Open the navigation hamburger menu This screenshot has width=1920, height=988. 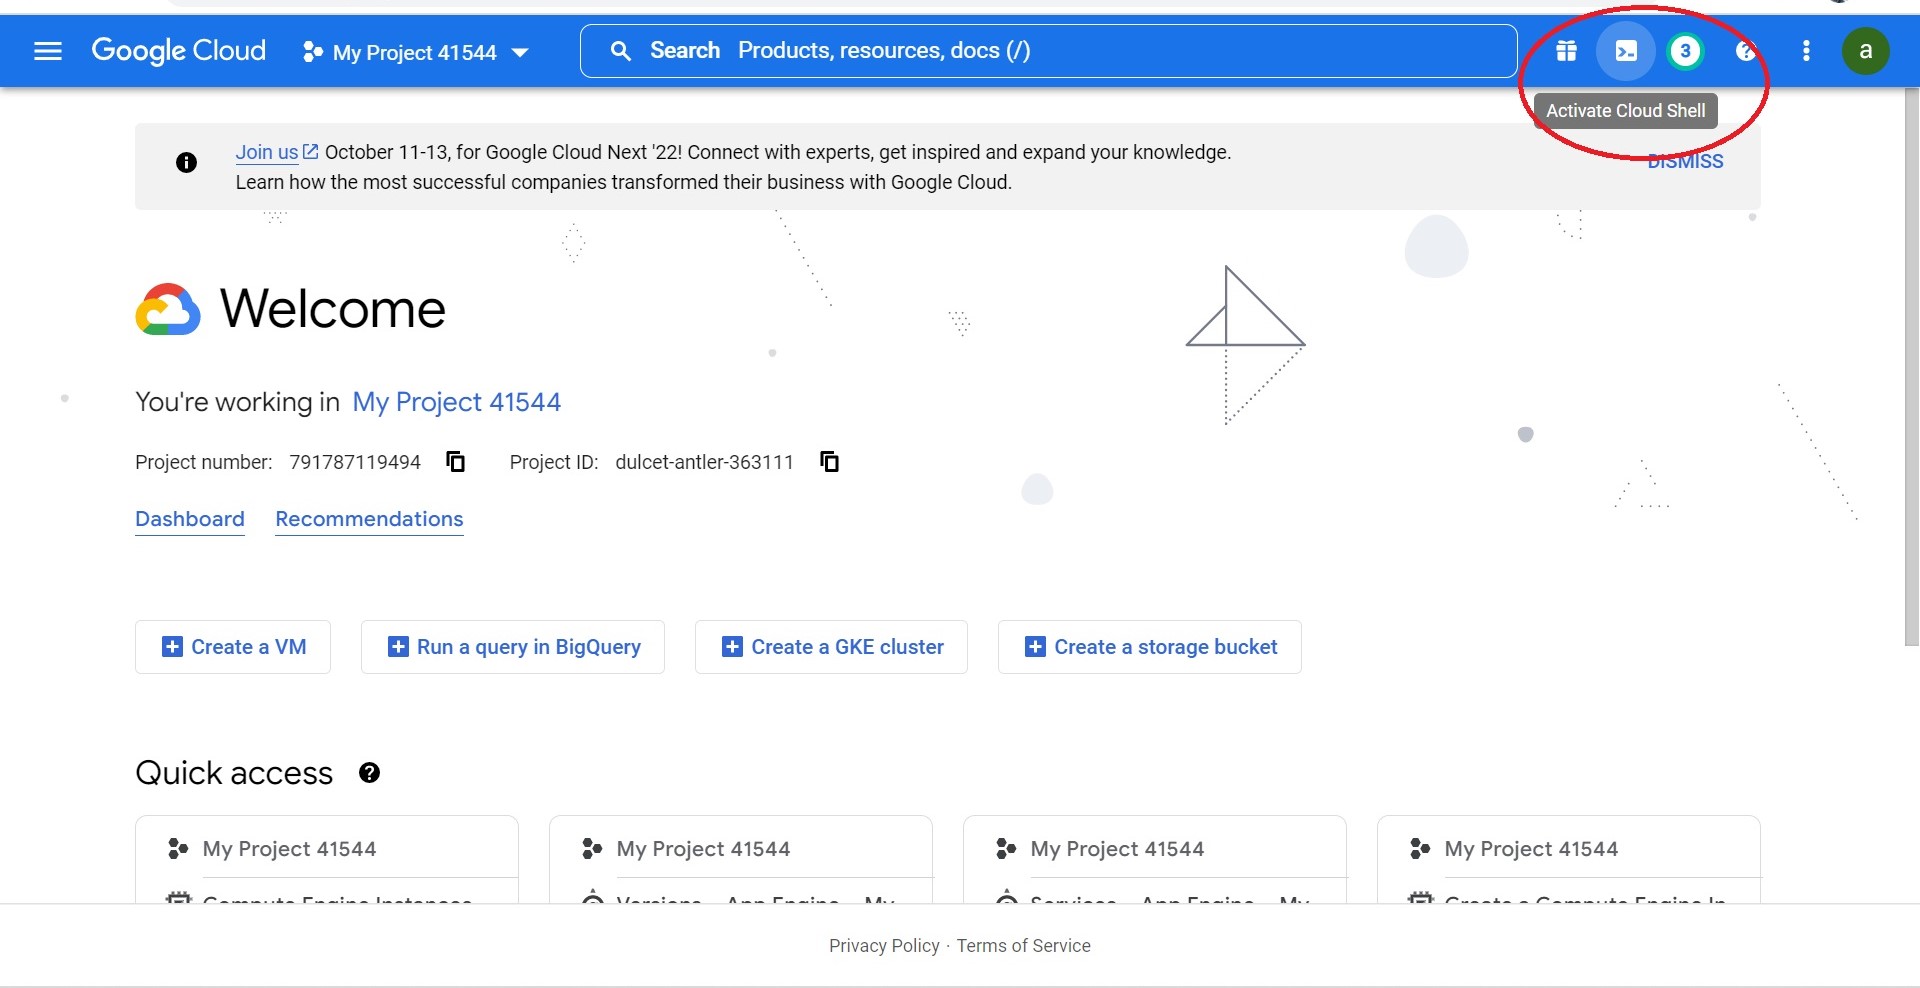[47, 50]
